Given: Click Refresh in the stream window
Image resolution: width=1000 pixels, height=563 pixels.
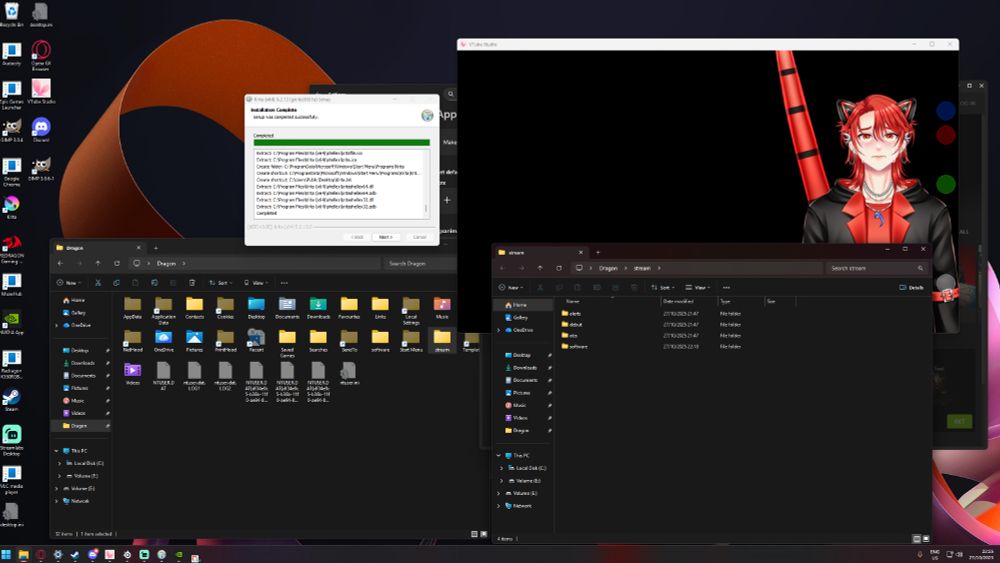Looking at the screenshot, I should 559,268.
